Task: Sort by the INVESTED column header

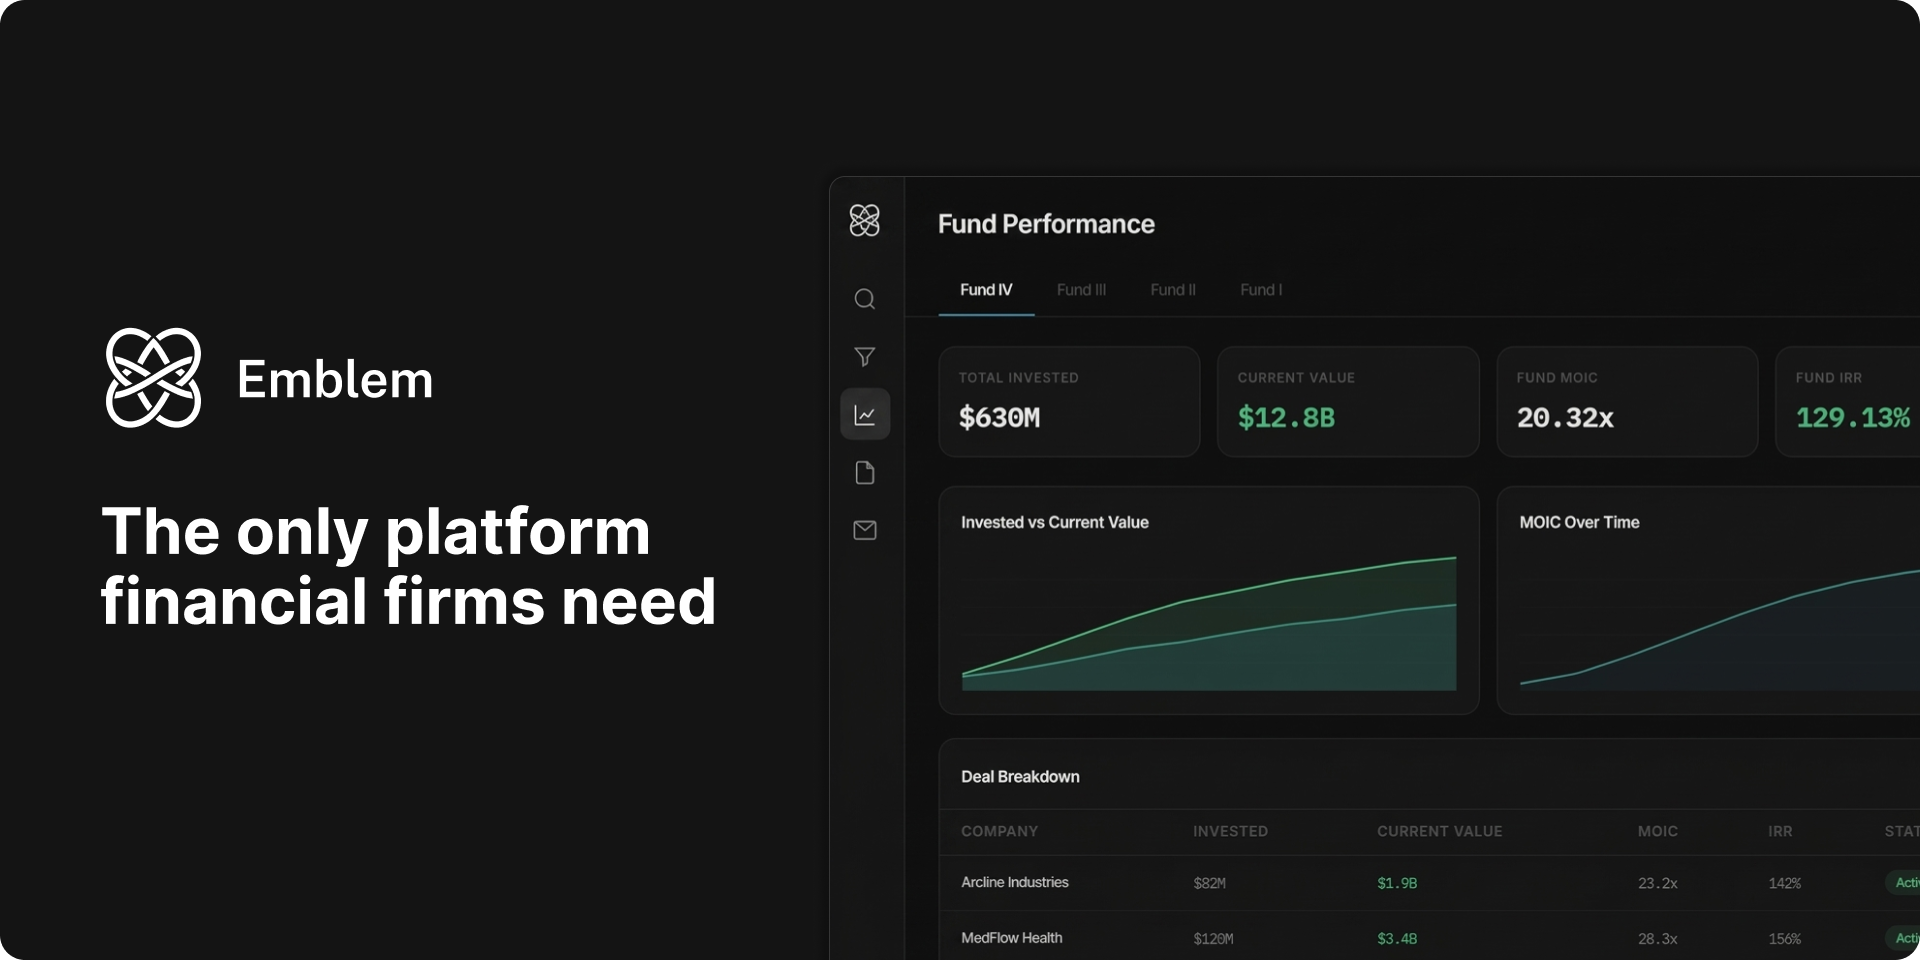Action: pos(1230,832)
